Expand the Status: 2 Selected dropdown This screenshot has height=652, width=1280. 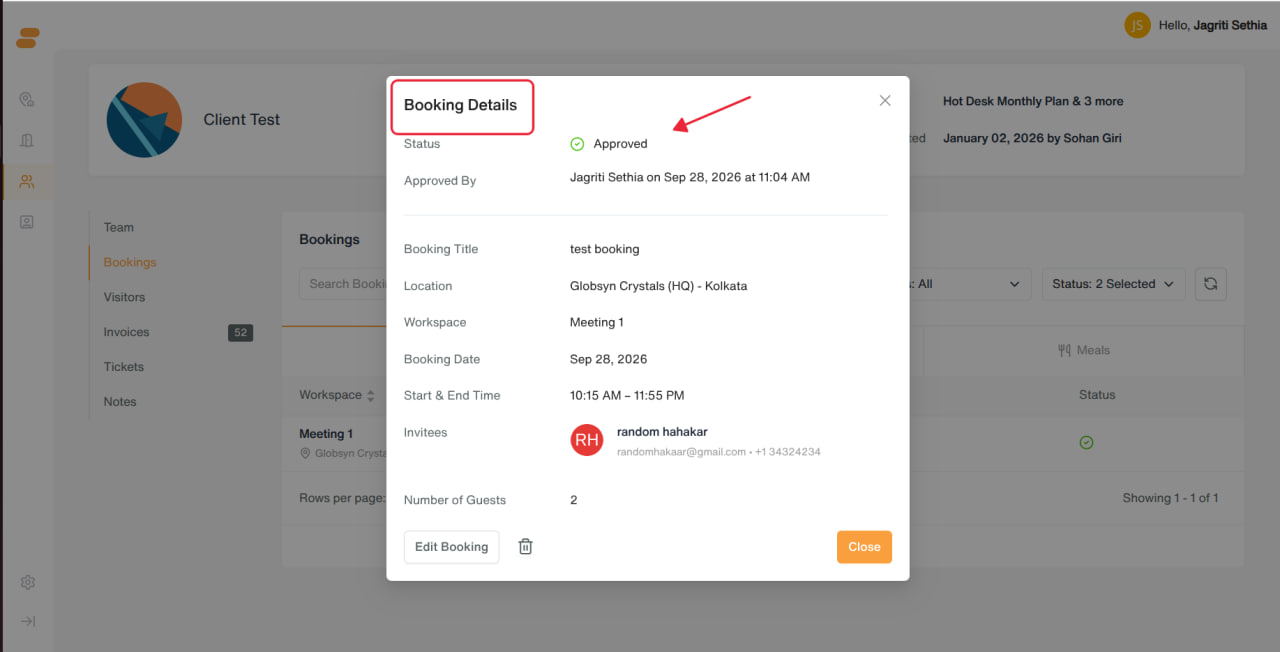coord(1113,284)
